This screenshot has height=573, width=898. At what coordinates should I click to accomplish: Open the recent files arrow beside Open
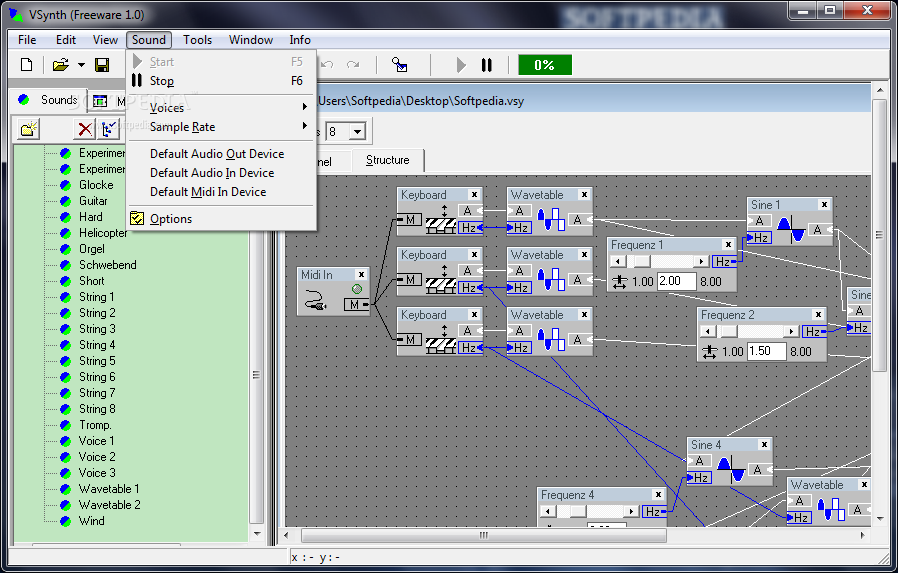(x=81, y=65)
